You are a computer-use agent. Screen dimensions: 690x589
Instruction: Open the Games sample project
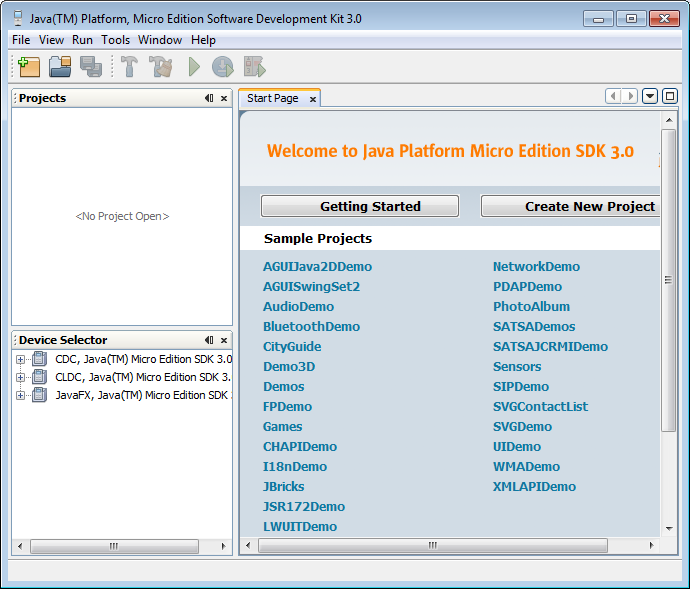tap(283, 427)
